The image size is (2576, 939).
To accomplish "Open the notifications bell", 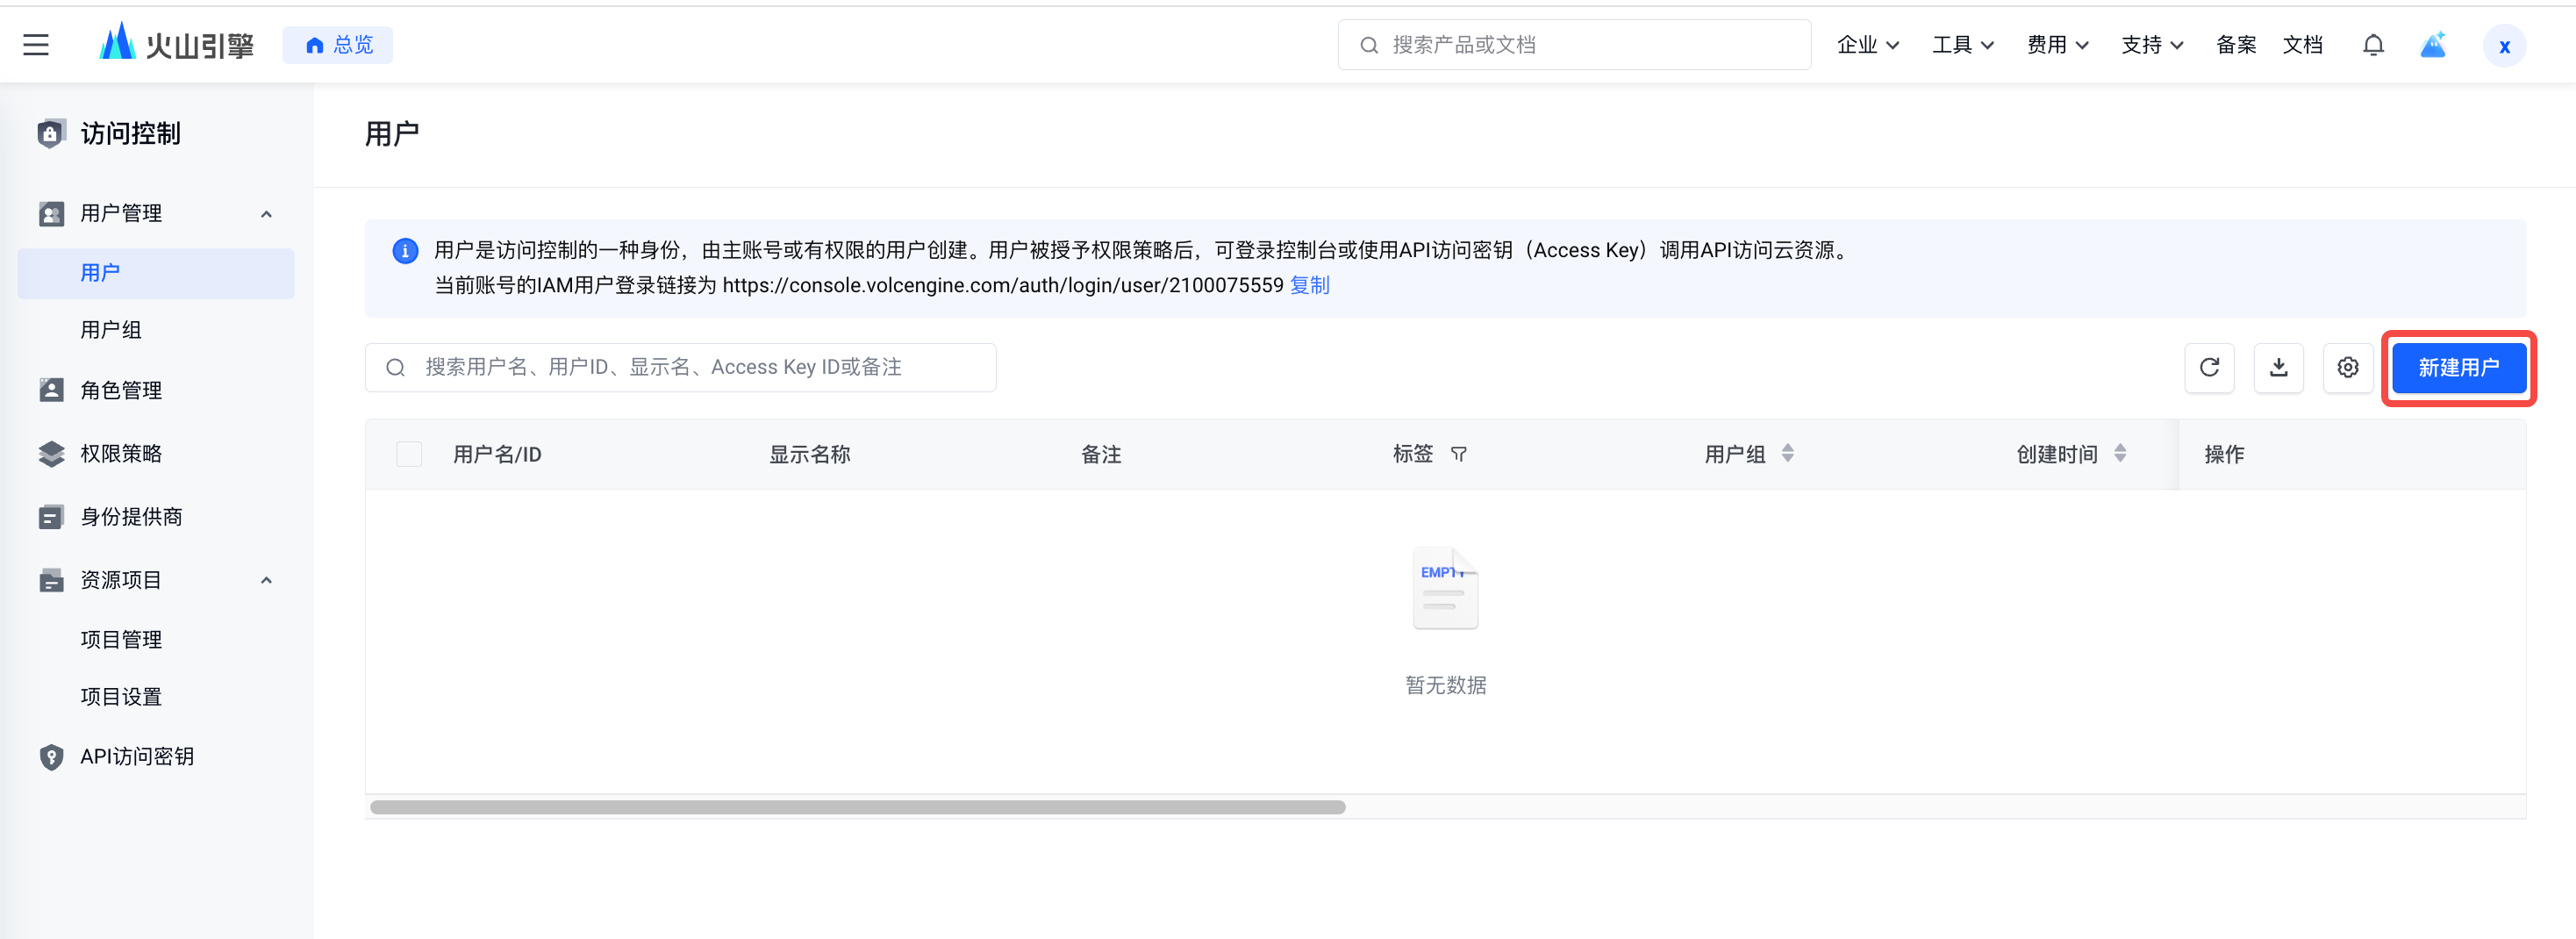I will pos(2373,45).
